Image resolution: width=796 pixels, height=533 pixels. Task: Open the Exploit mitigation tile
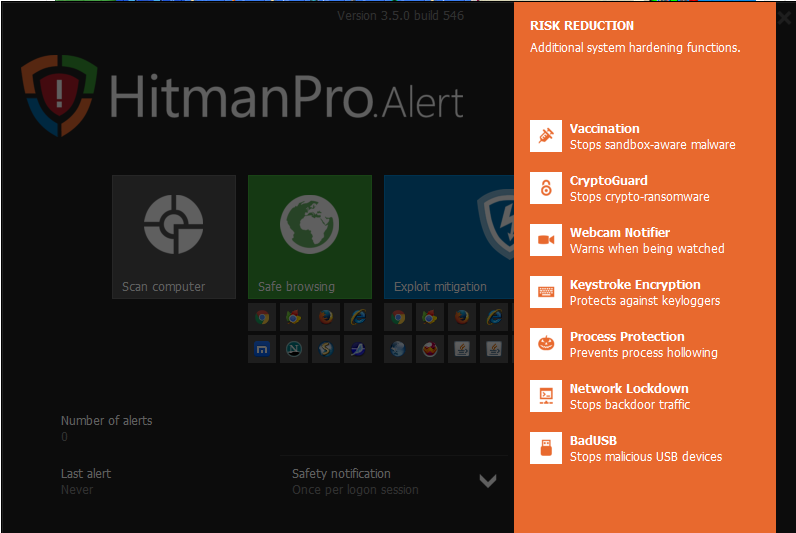pos(449,237)
